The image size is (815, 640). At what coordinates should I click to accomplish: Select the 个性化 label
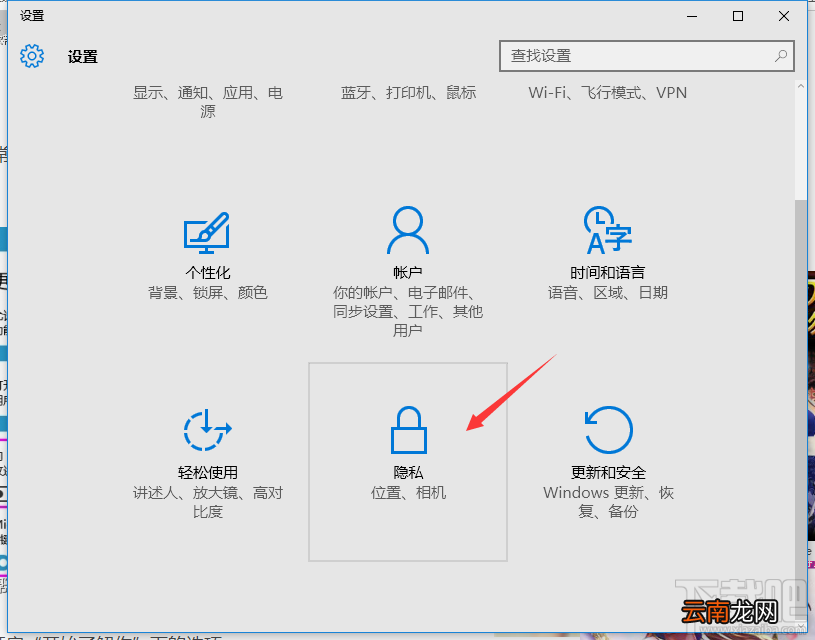tap(207, 272)
